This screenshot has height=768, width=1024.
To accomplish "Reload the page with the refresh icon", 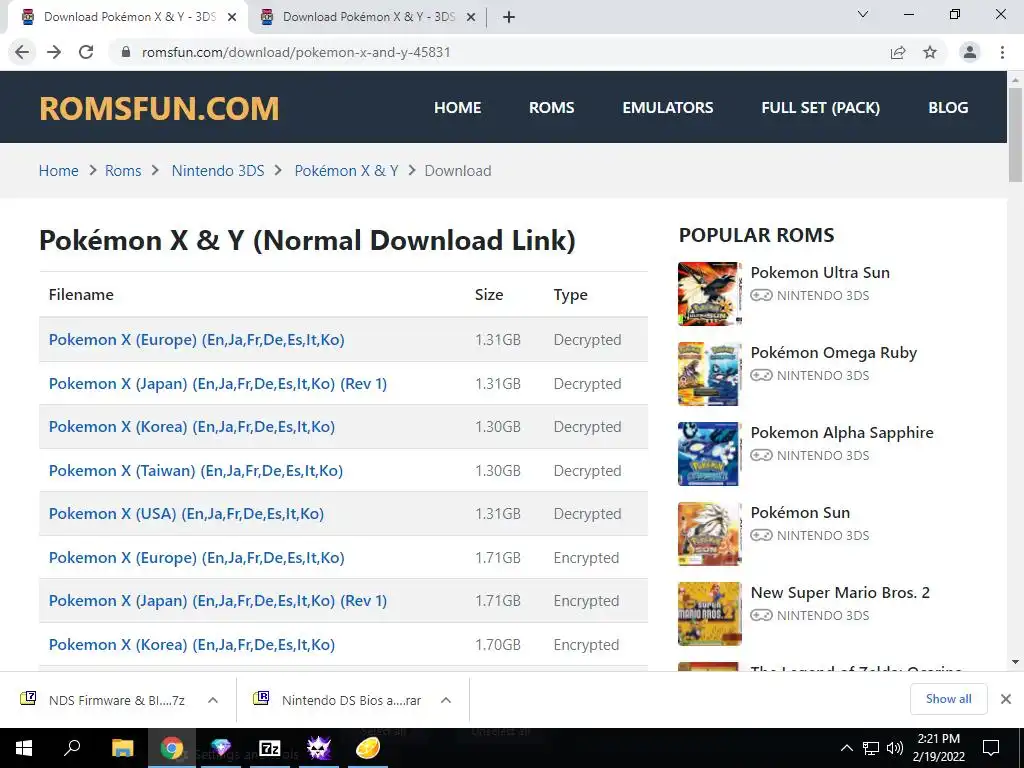I will tap(86, 52).
